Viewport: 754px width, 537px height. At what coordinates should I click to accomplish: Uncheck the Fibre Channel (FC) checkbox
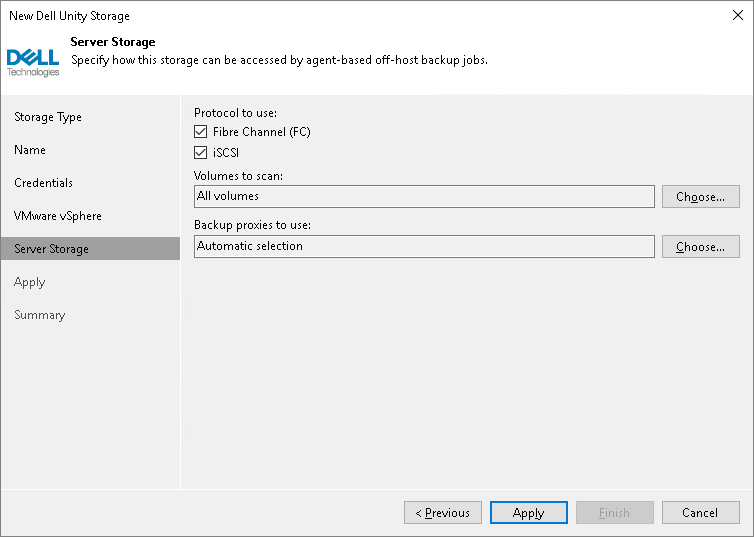201,132
